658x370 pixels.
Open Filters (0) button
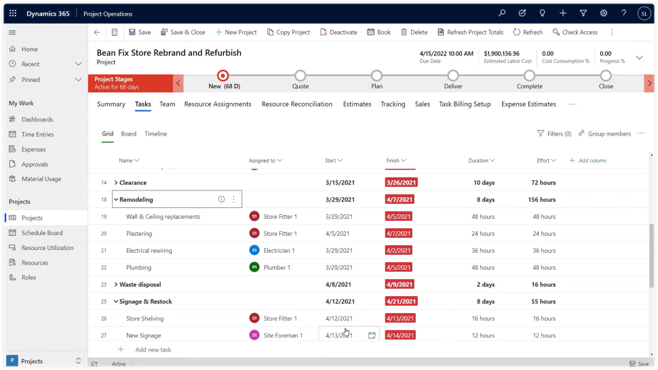(554, 134)
